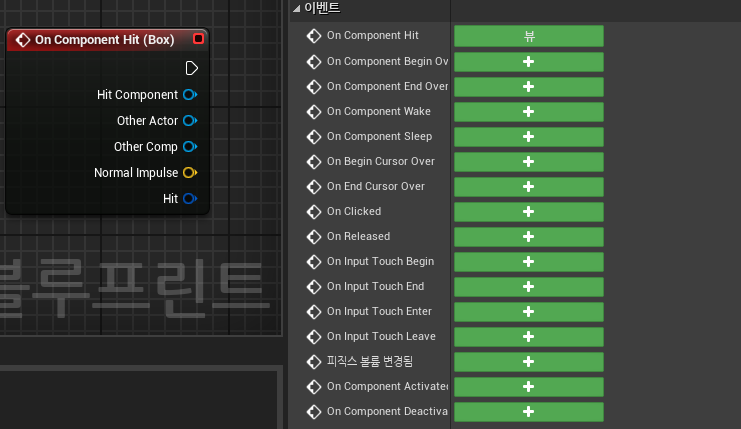
Task: Click the On Component Sleep icon
Action: [314, 137]
